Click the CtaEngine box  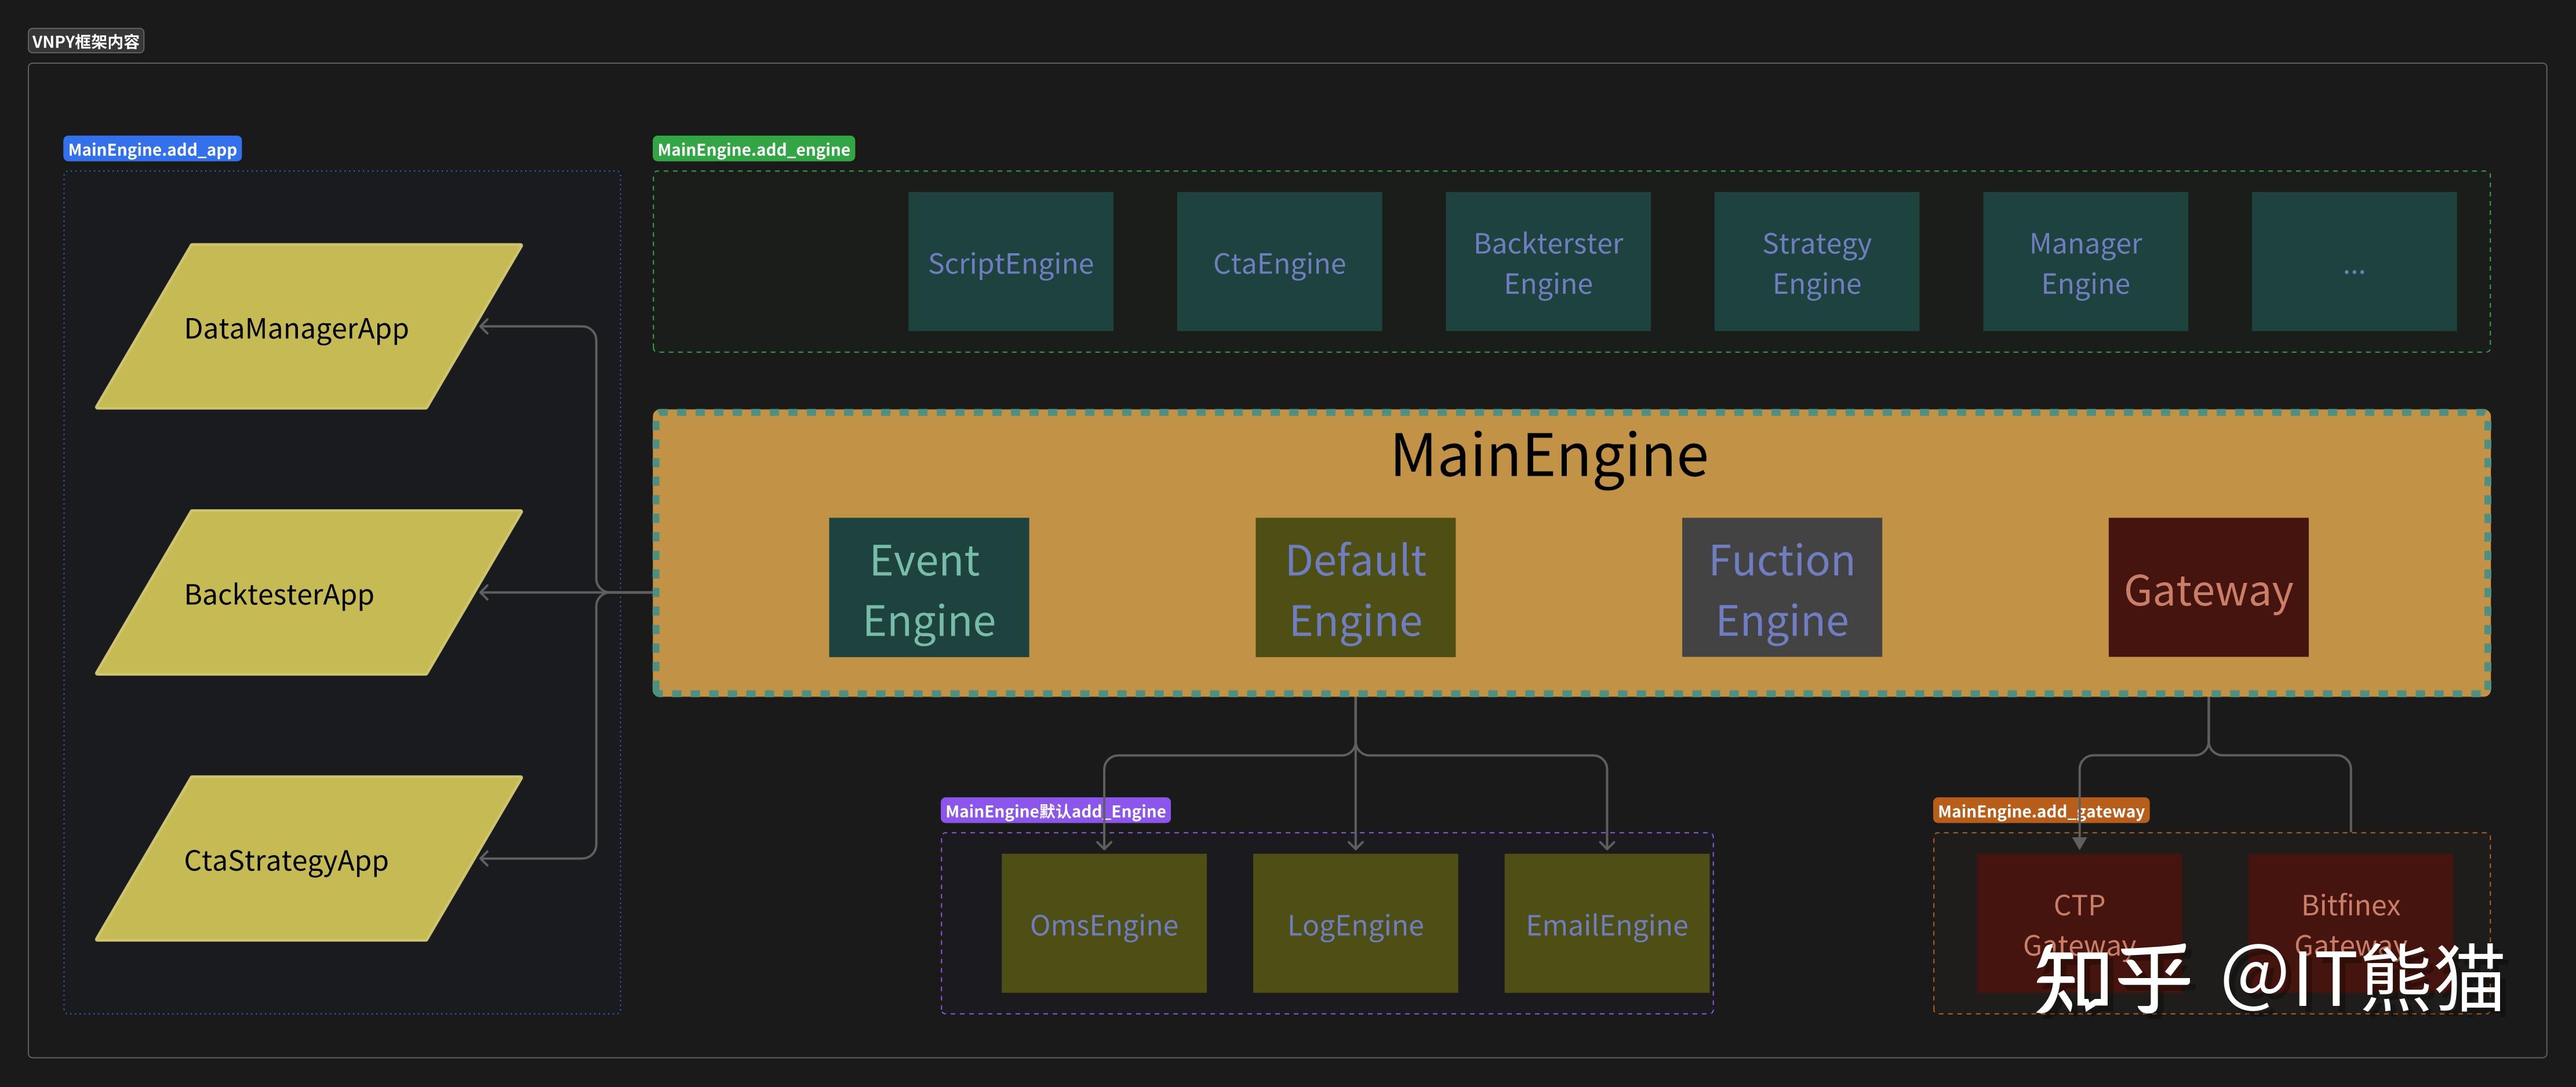[x=1279, y=262]
